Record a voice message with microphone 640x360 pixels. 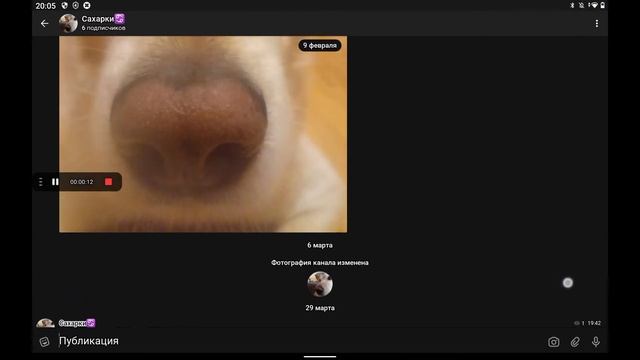[596, 342]
